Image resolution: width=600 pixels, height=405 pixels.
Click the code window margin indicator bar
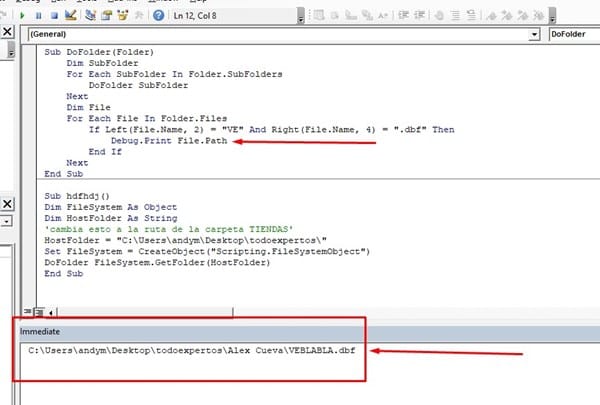pos(29,176)
